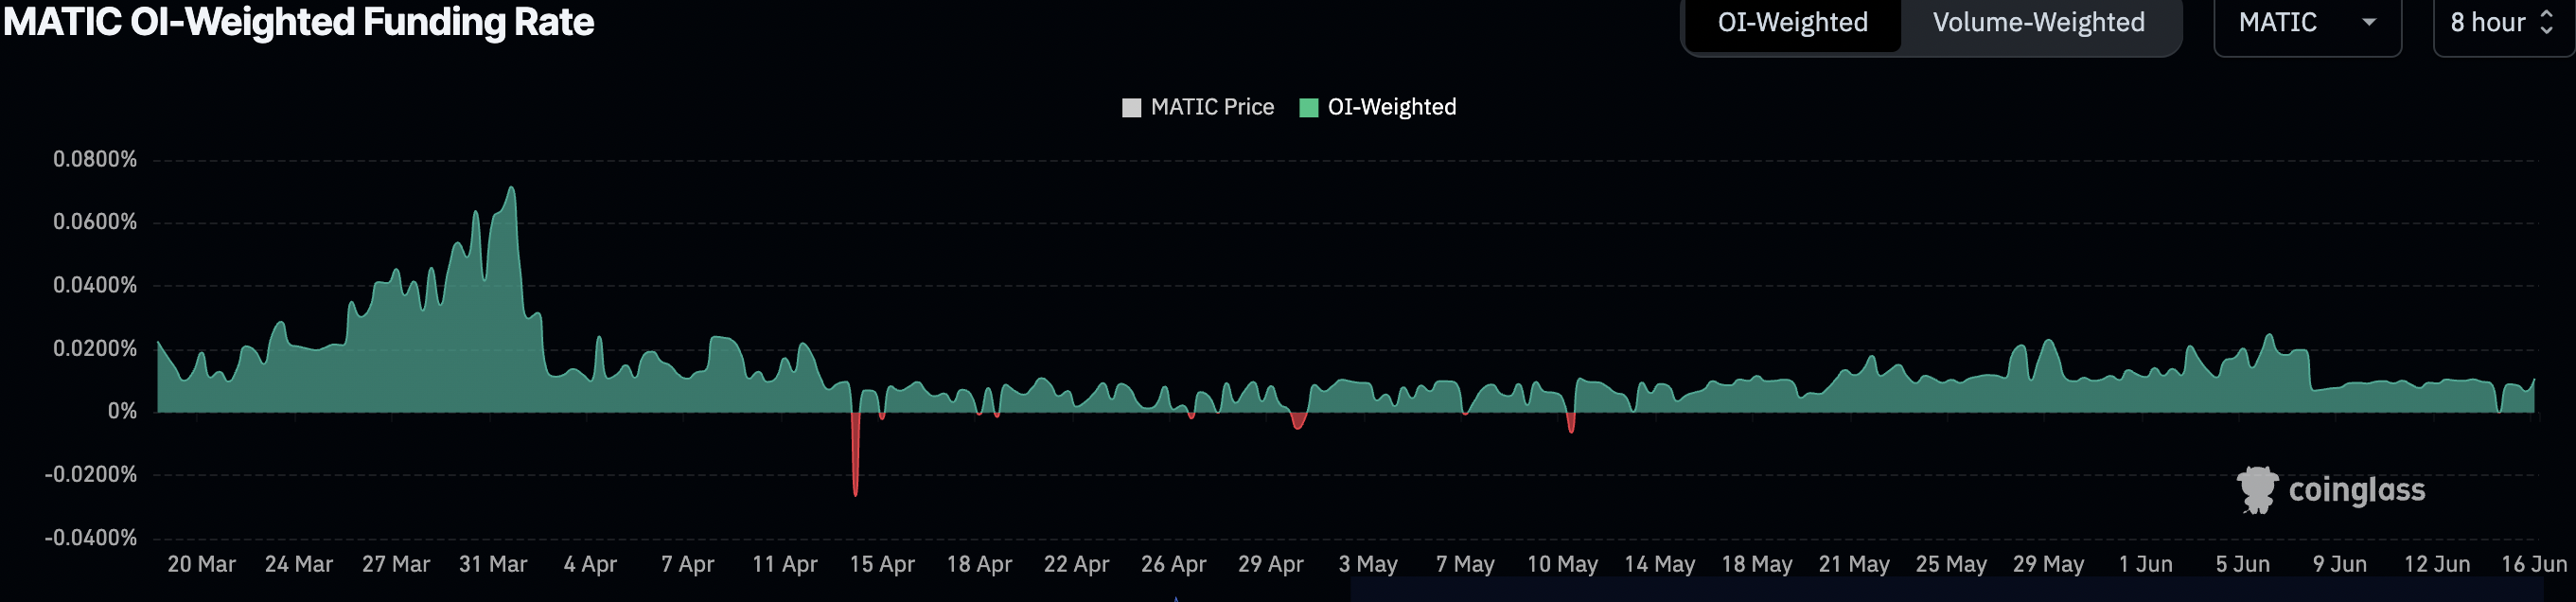The image size is (2576, 602).
Task: Click the MATIC OI-Weighted Funding Rate title
Action: 298,22
